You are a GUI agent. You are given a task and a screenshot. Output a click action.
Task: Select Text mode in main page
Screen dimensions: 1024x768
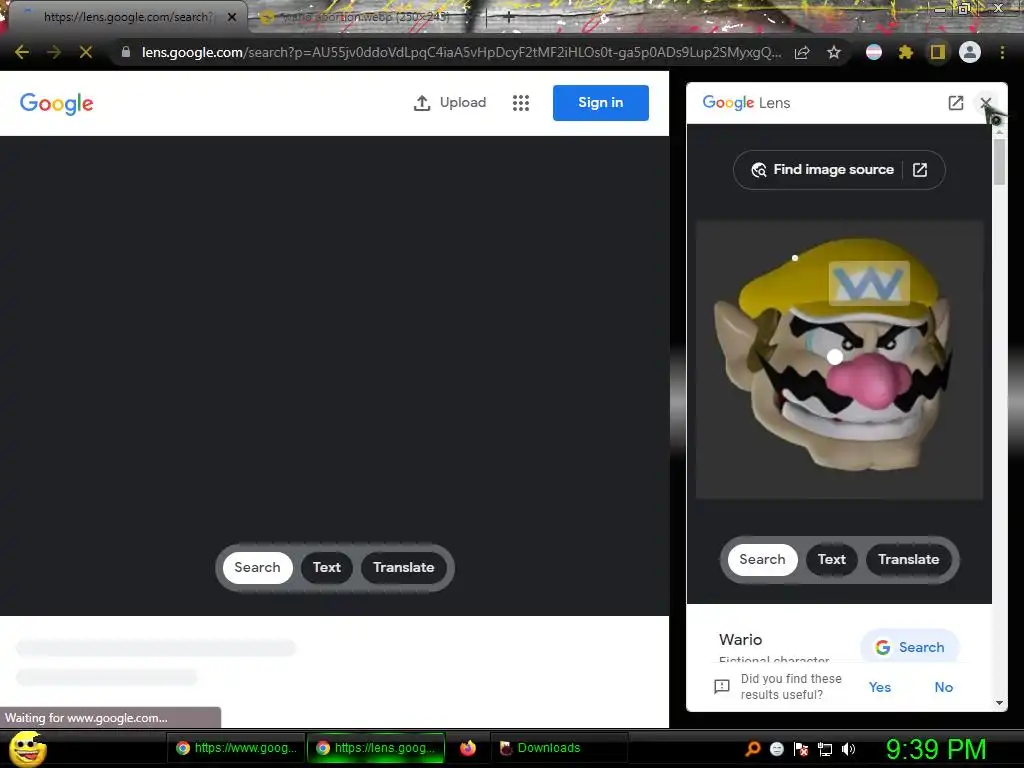(x=327, y=568)
